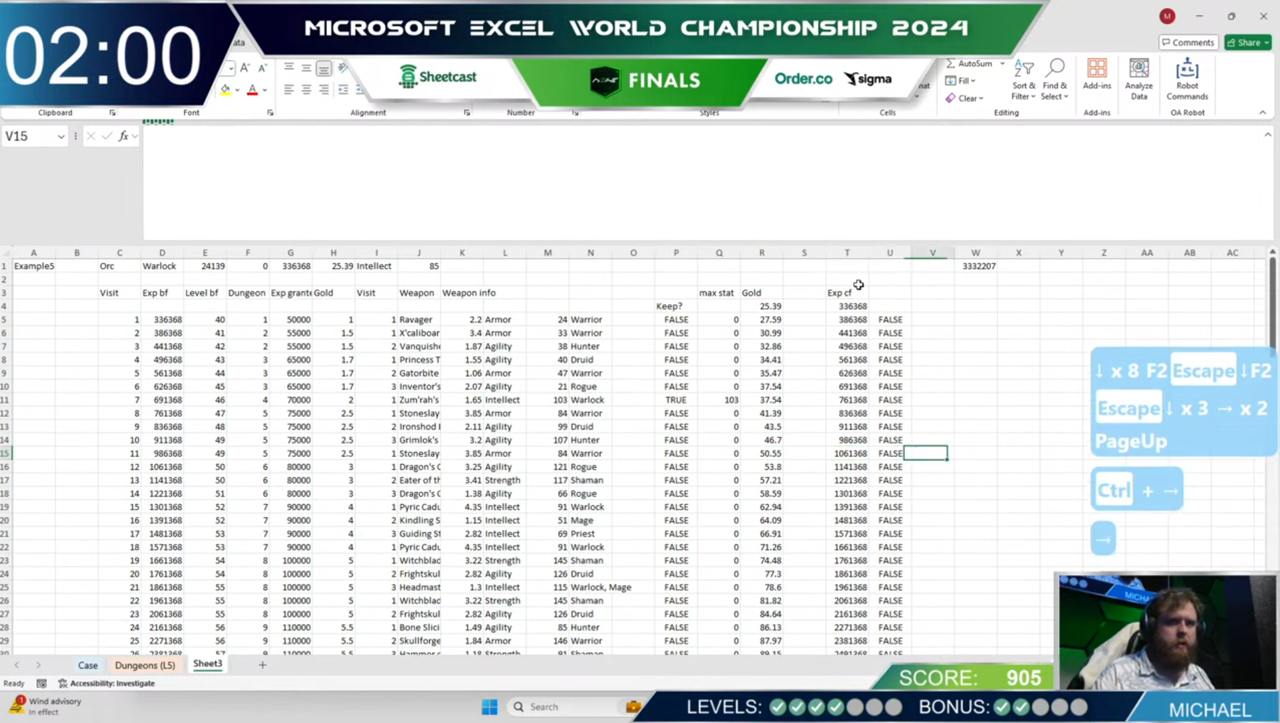Apply the yellow Fill Color bucket
Screen dimensions: 1280x723
[226, 90]
